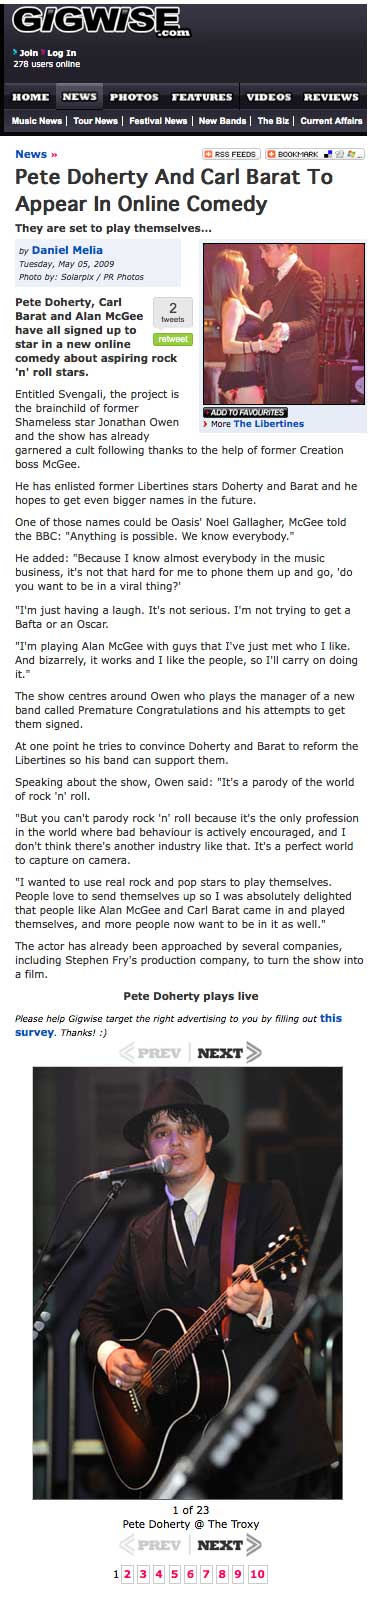Open the Tour News submenu item
377x1611 pixels.
[x=95, y=121]
